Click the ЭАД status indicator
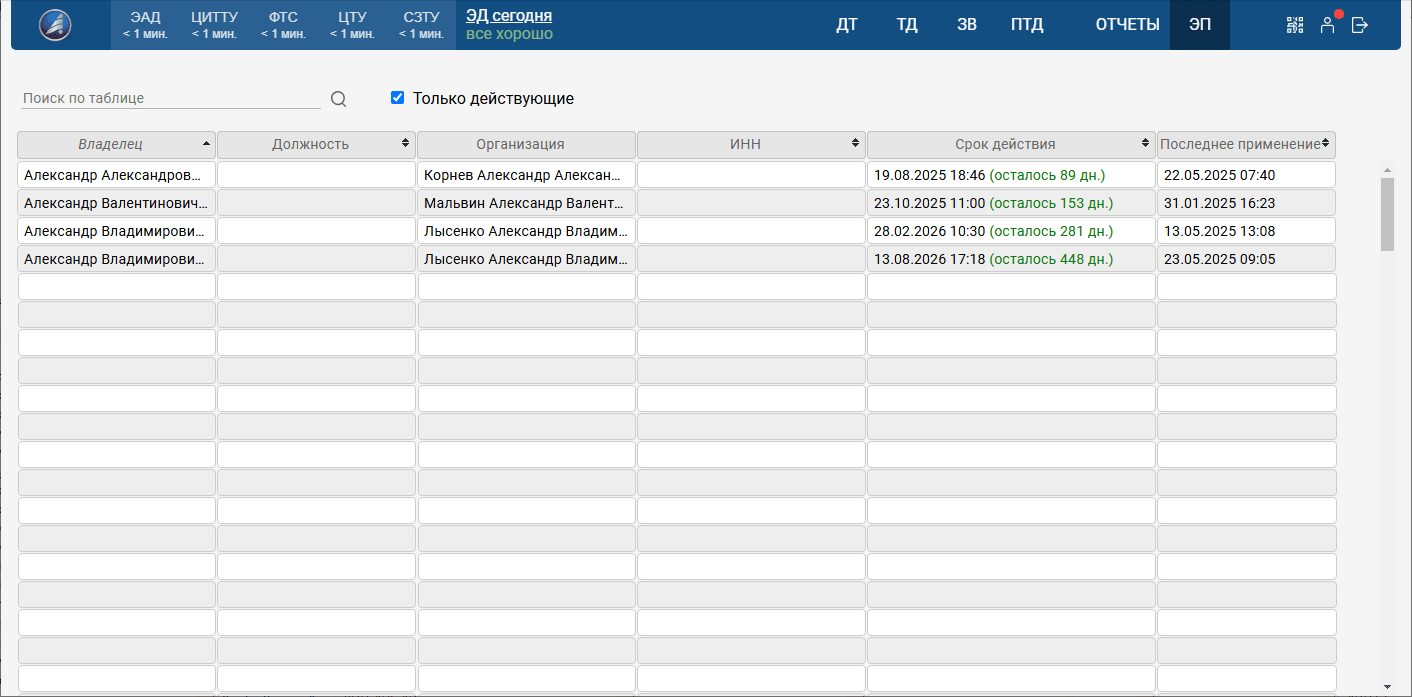The image size is (1412, 697). point(145,25)
